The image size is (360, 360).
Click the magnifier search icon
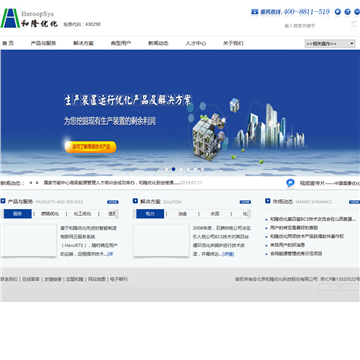coord(354,25)
